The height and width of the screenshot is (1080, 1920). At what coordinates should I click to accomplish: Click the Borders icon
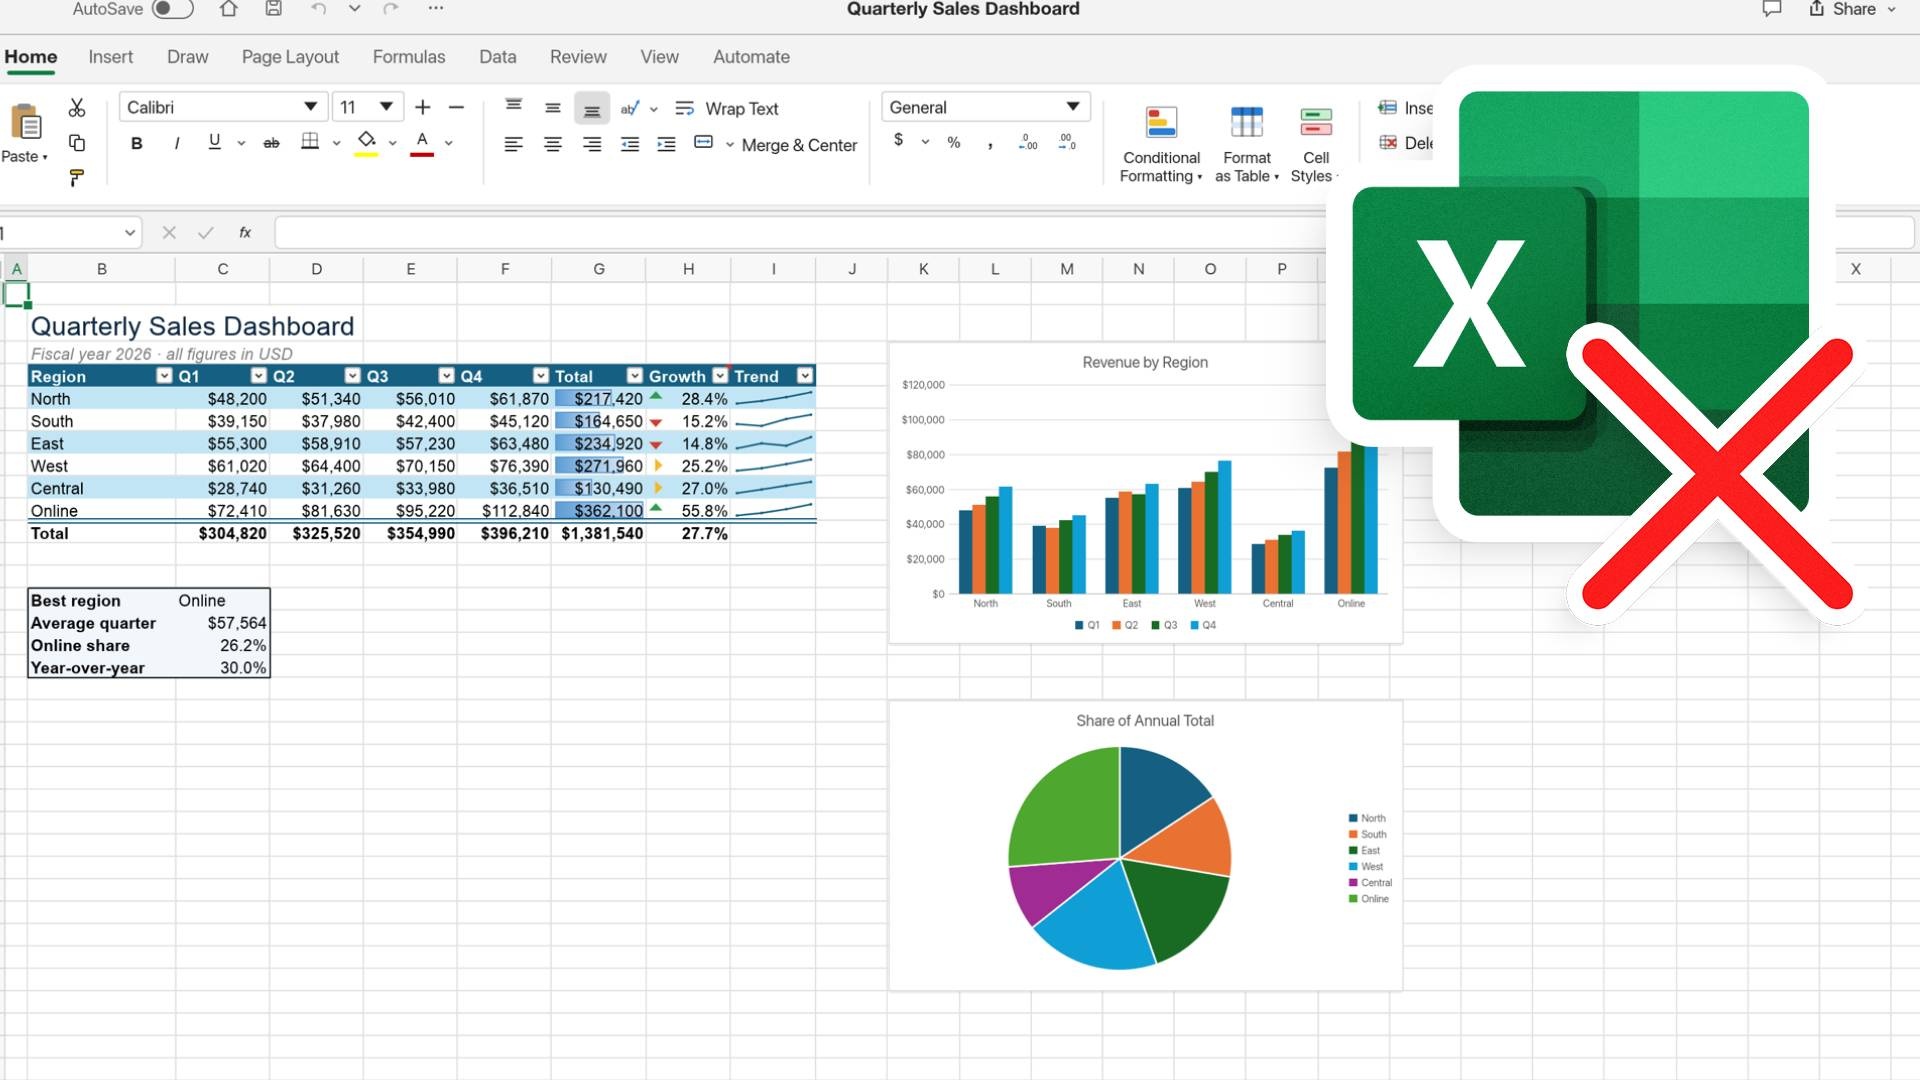pos(310,142)
